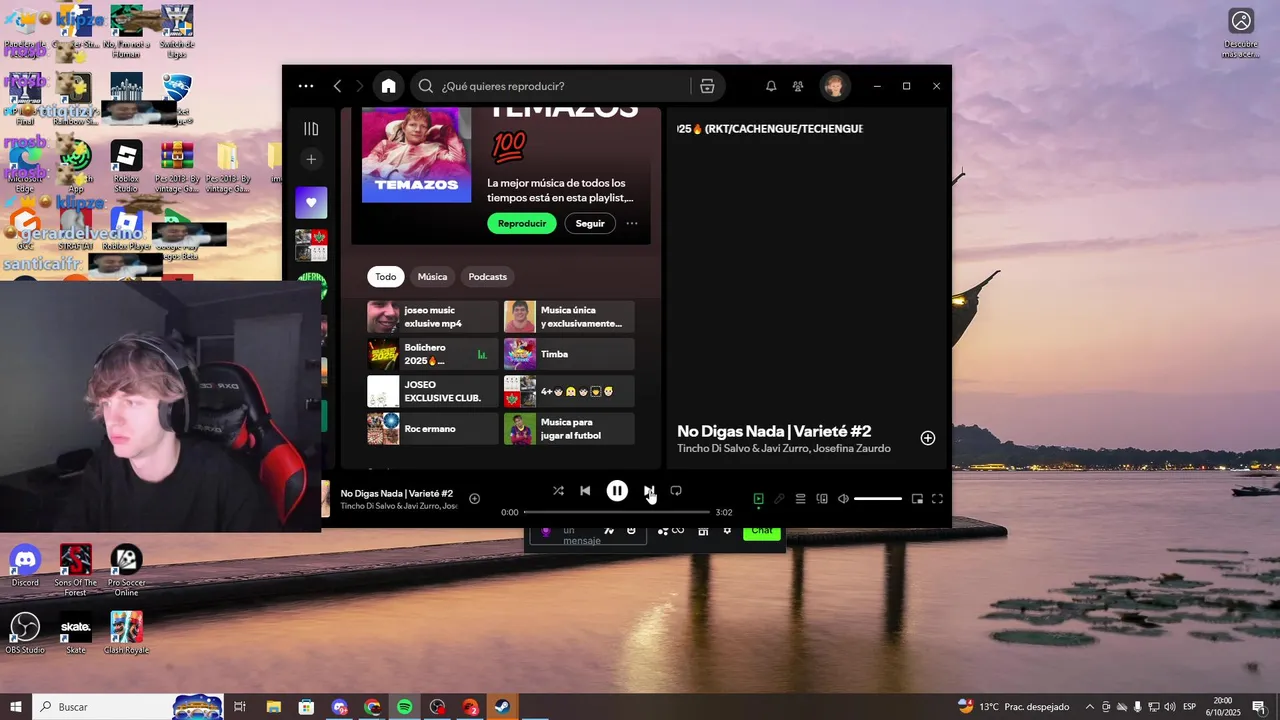1280x720 pixels.
Task: Open Google Chrome from the taskbar
Action: 372,707
